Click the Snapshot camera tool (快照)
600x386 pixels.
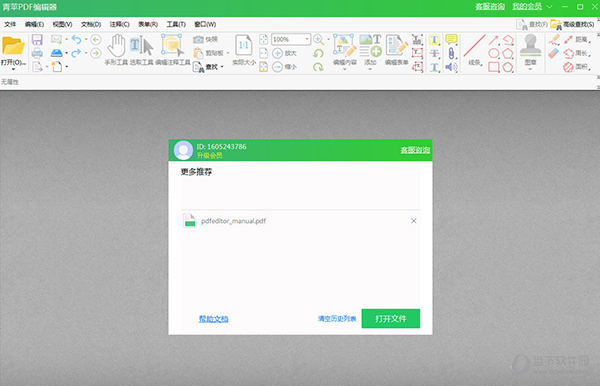205,39
